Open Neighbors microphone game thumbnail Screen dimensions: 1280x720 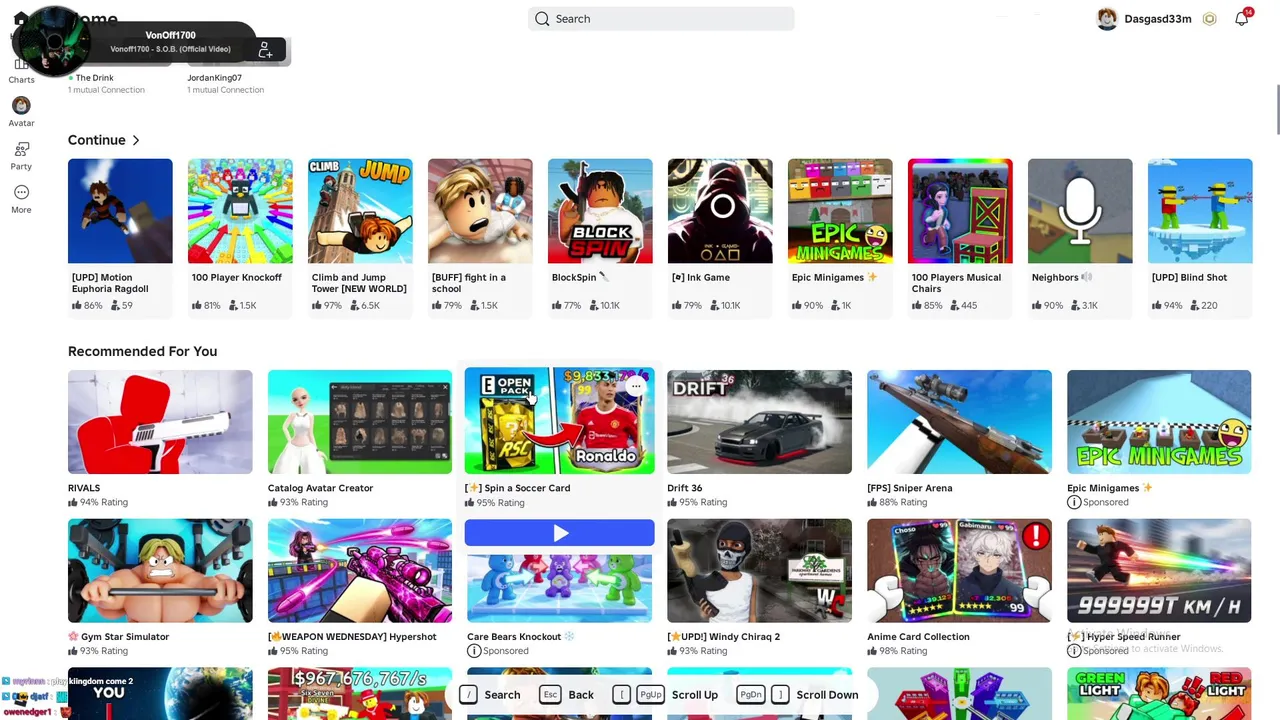(x=1080, y=211)
